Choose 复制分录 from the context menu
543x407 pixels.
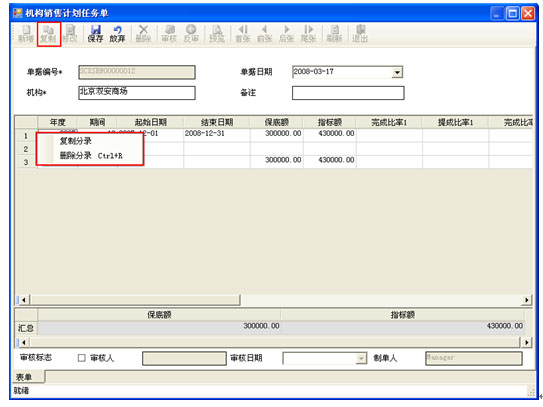point(76,141)
